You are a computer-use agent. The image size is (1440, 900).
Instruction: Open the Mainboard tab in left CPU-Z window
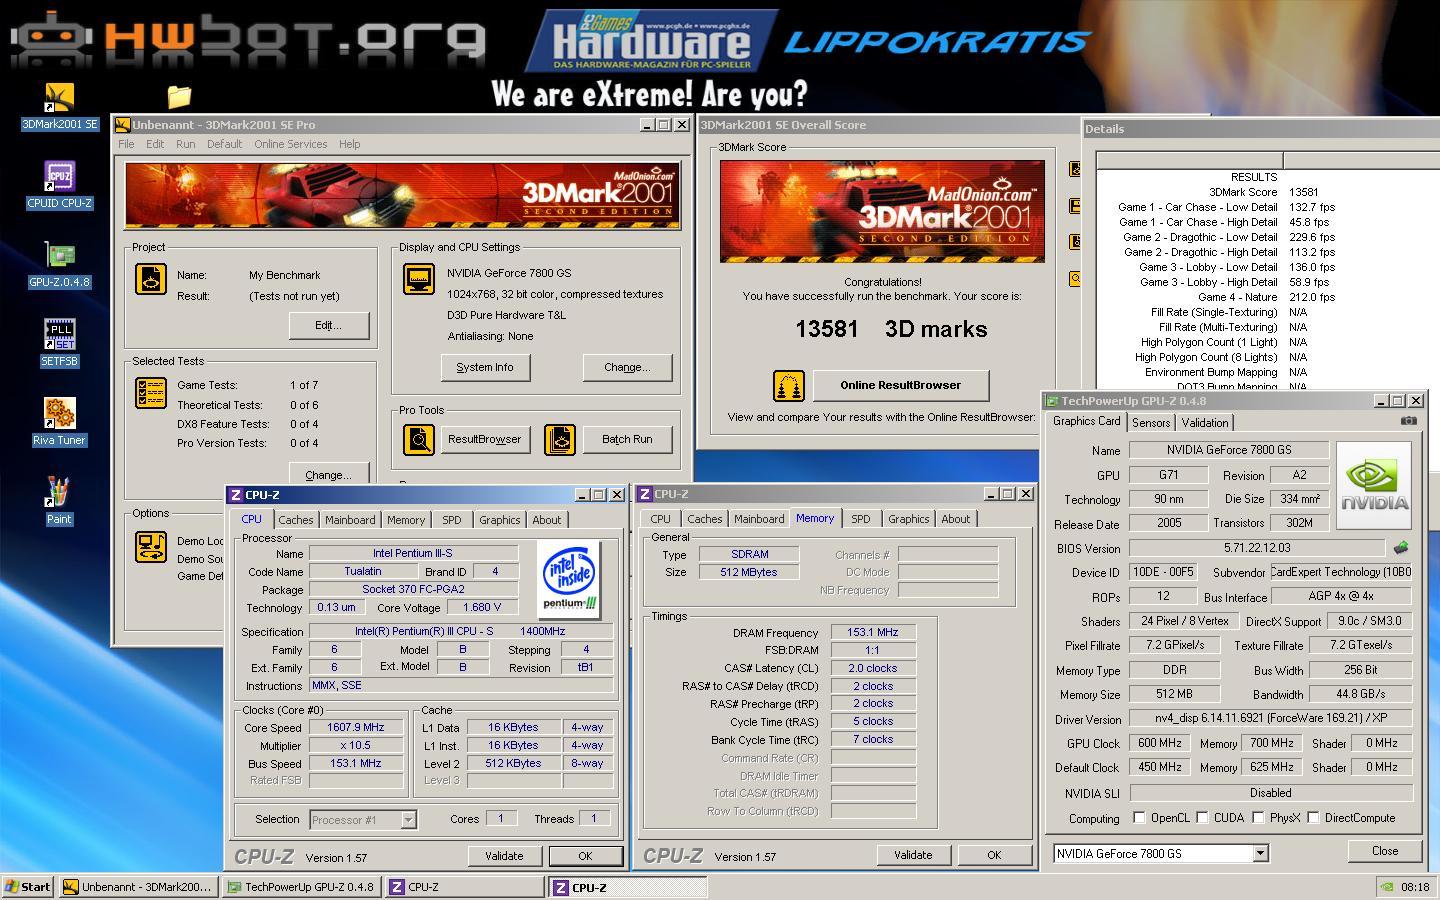tap(350, 520)
